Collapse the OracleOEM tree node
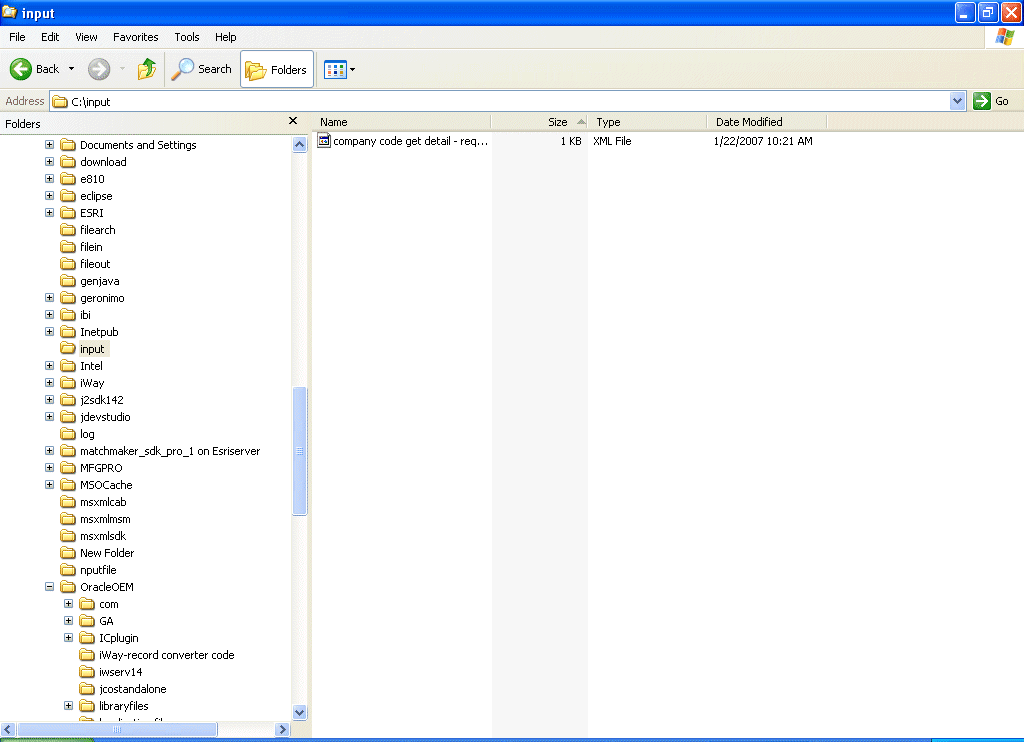 tap(49, 586)
